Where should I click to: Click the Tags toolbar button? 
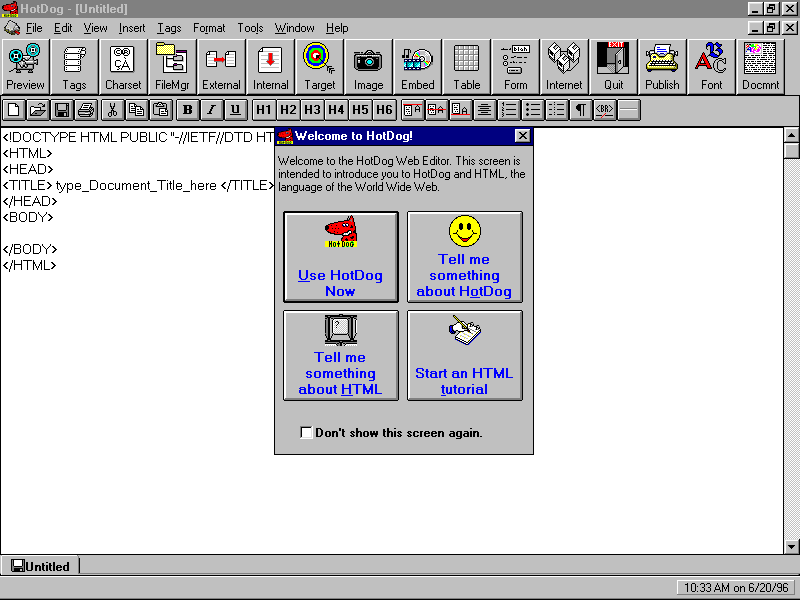click(x=74, y=67)
